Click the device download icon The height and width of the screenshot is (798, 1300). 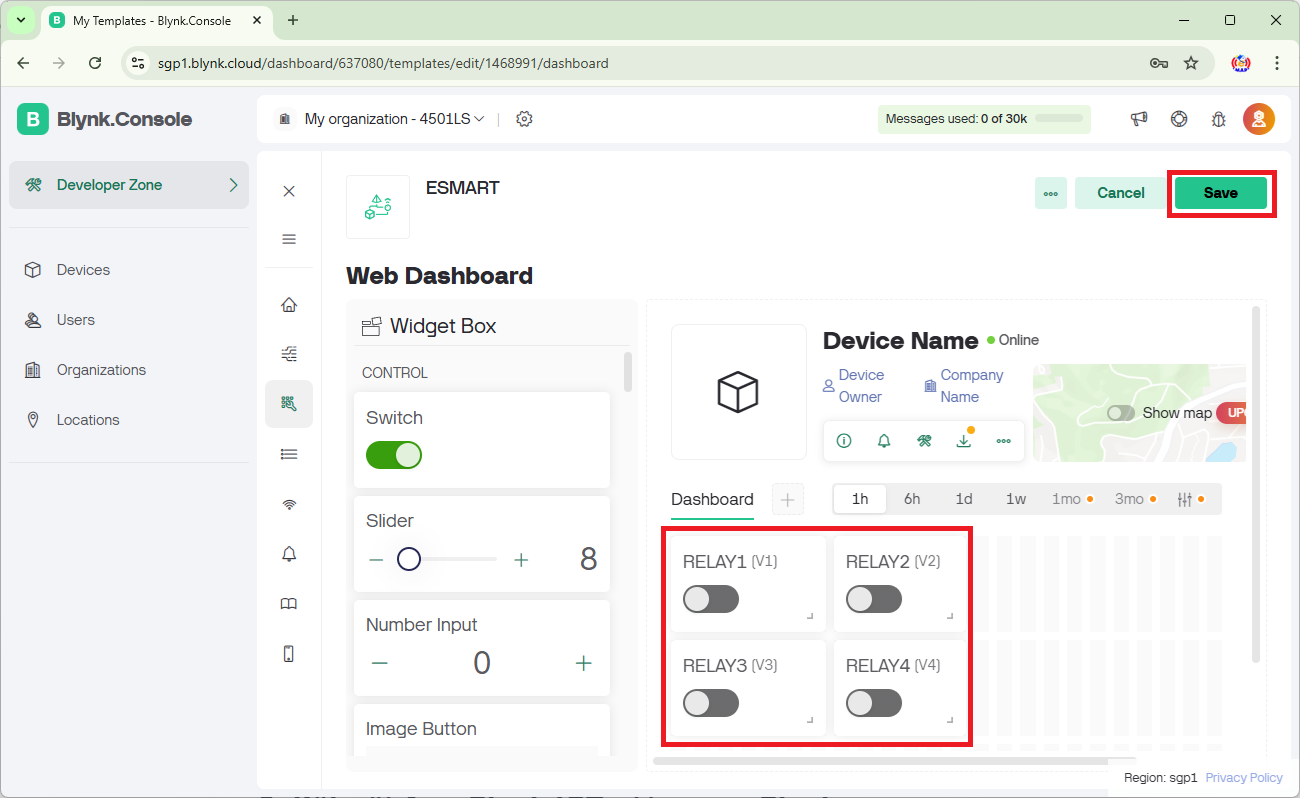pyautogui.click(x=964, y=441)
